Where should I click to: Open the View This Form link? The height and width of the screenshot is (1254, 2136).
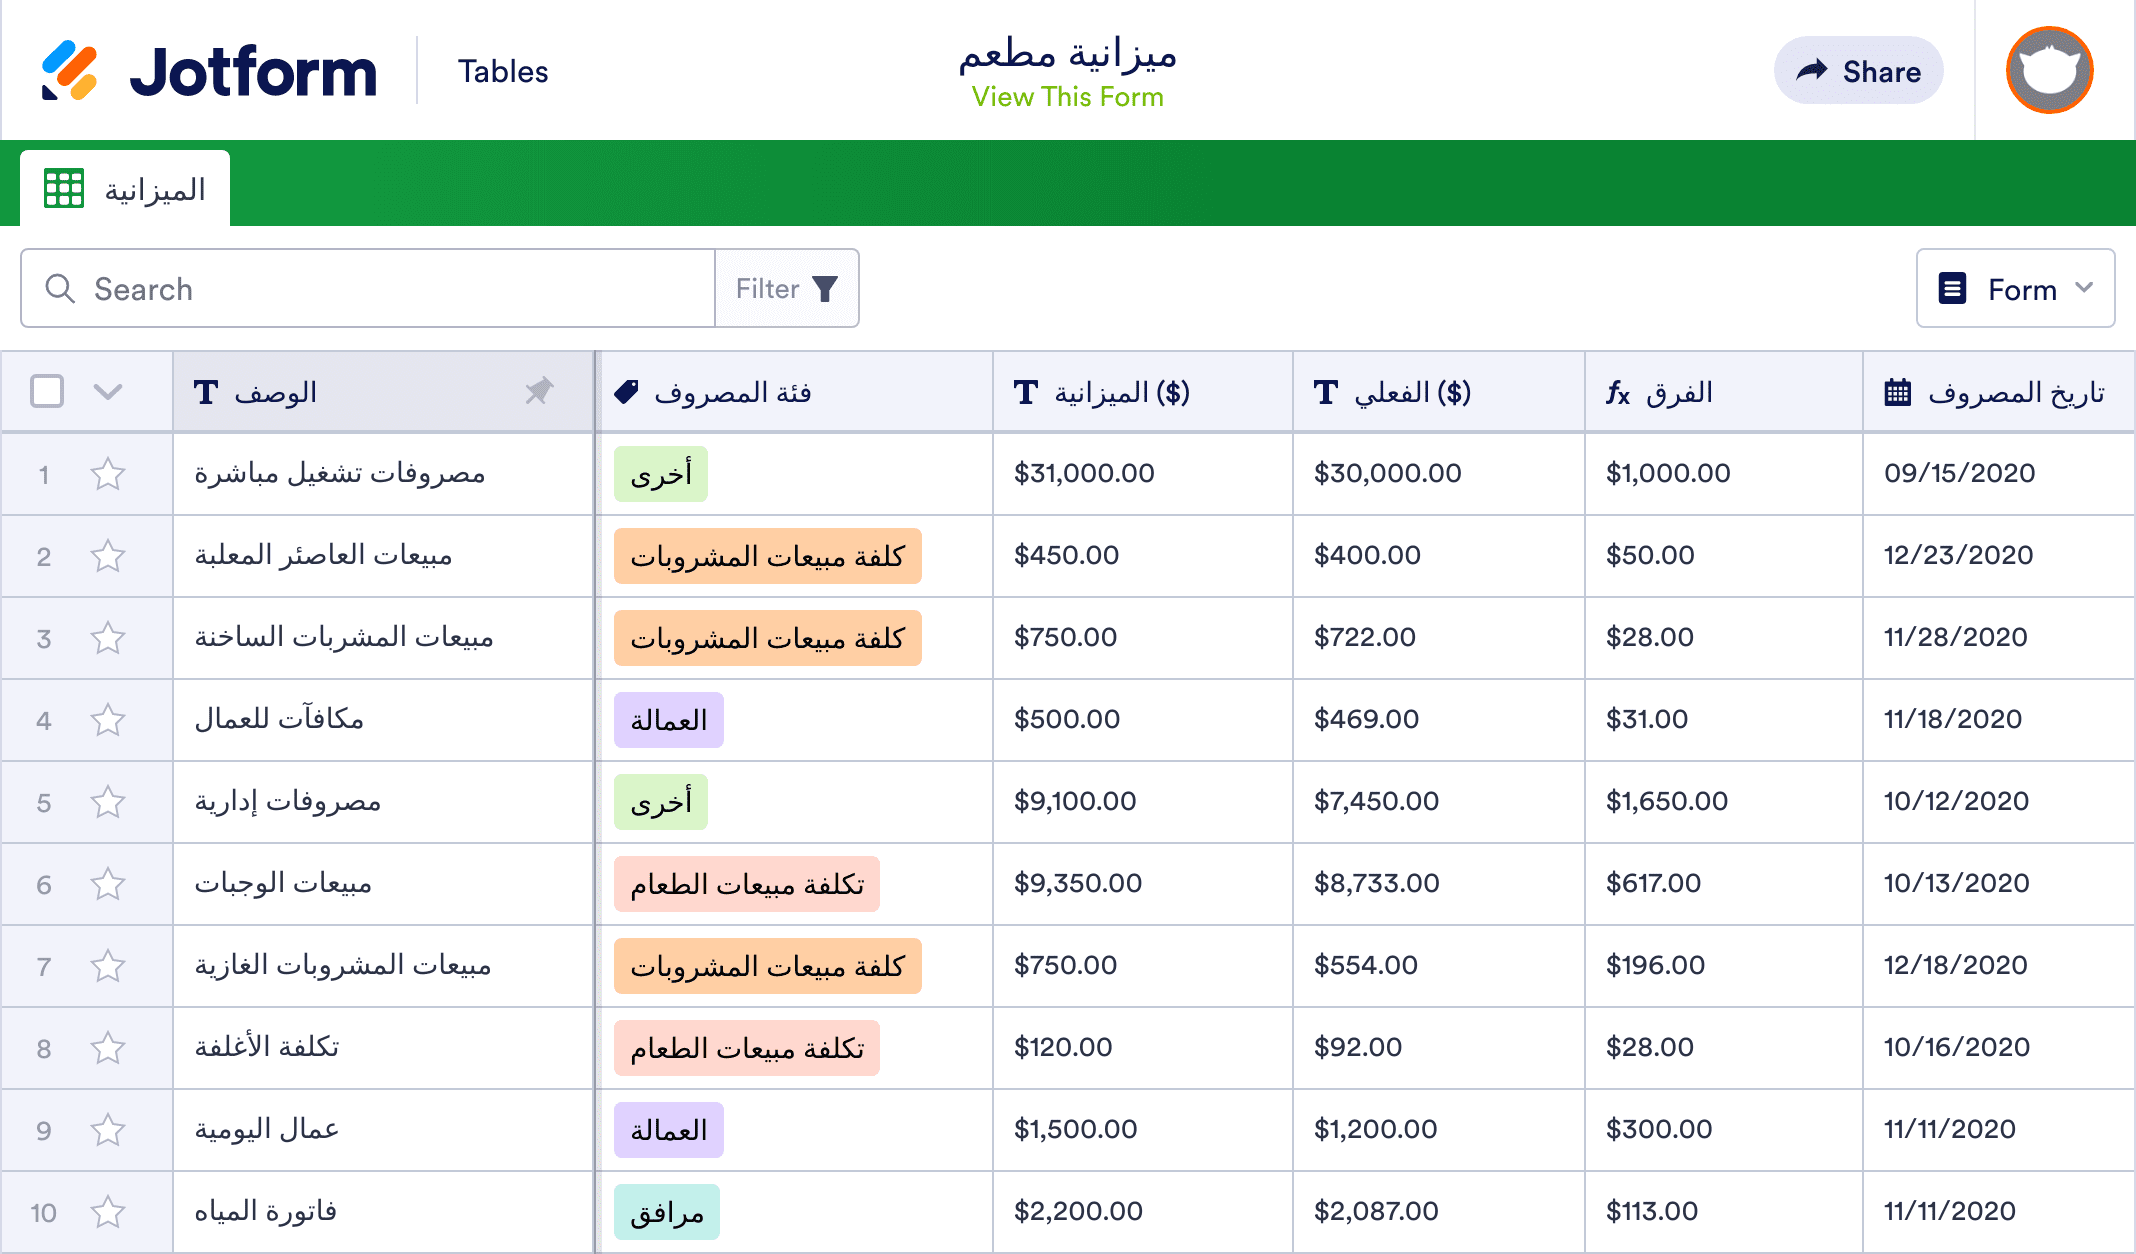1067,97
